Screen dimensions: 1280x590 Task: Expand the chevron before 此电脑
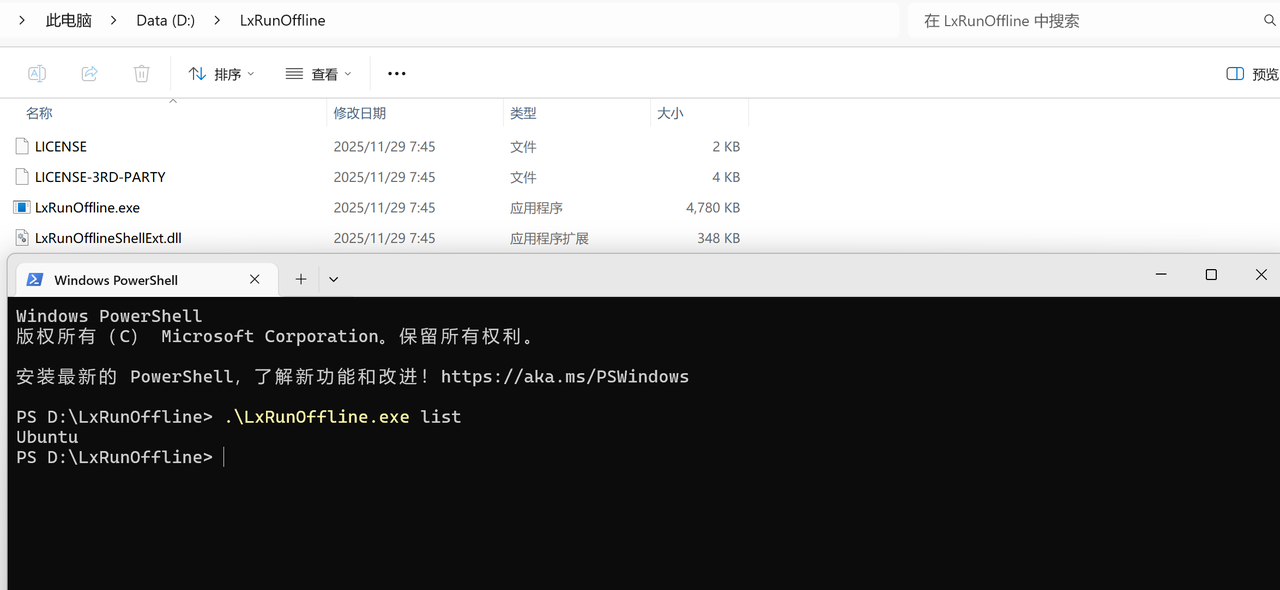22,20
